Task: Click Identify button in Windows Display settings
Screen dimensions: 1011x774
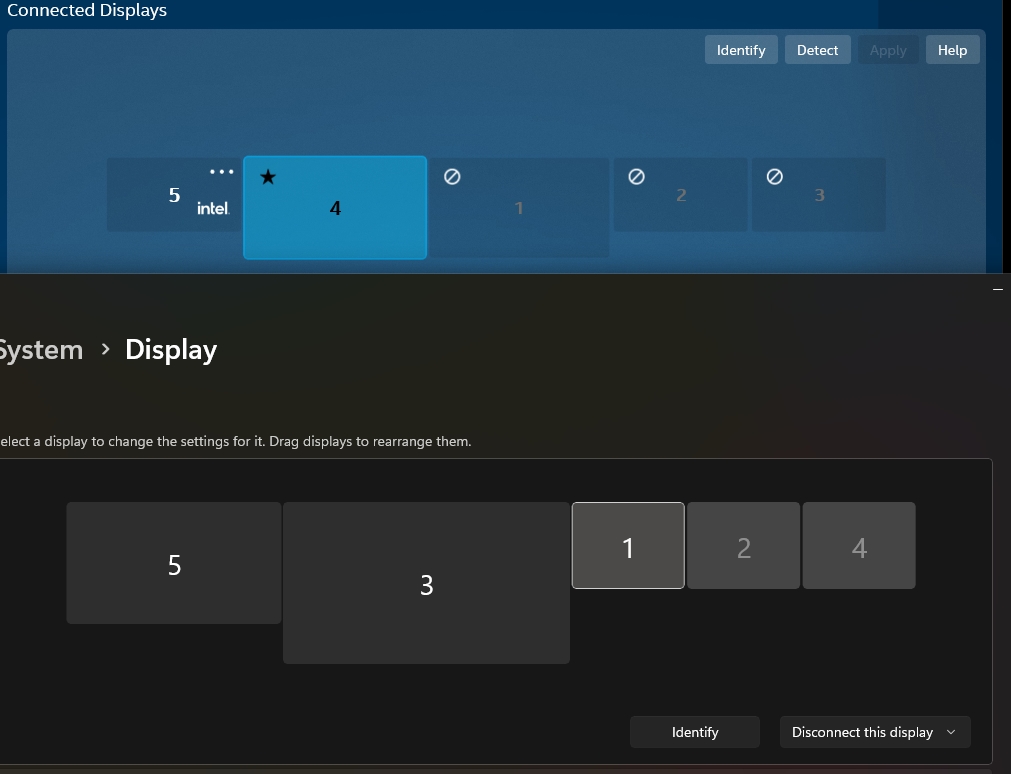Action: pos(694,732)
